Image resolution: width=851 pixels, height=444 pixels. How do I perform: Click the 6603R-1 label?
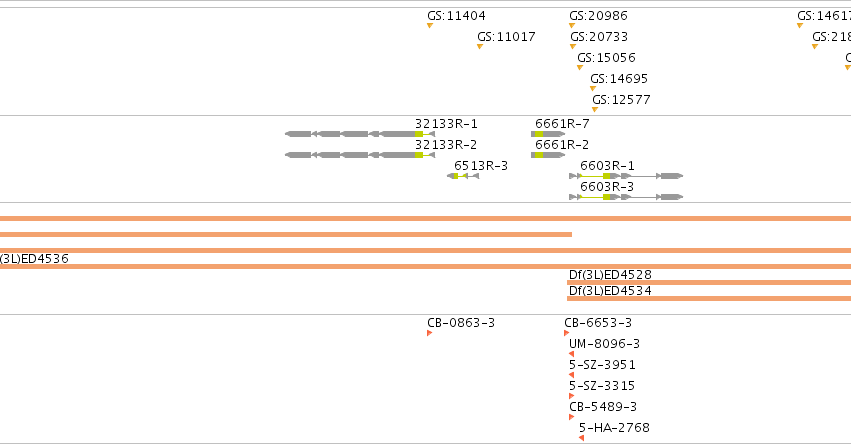(607, 166)
